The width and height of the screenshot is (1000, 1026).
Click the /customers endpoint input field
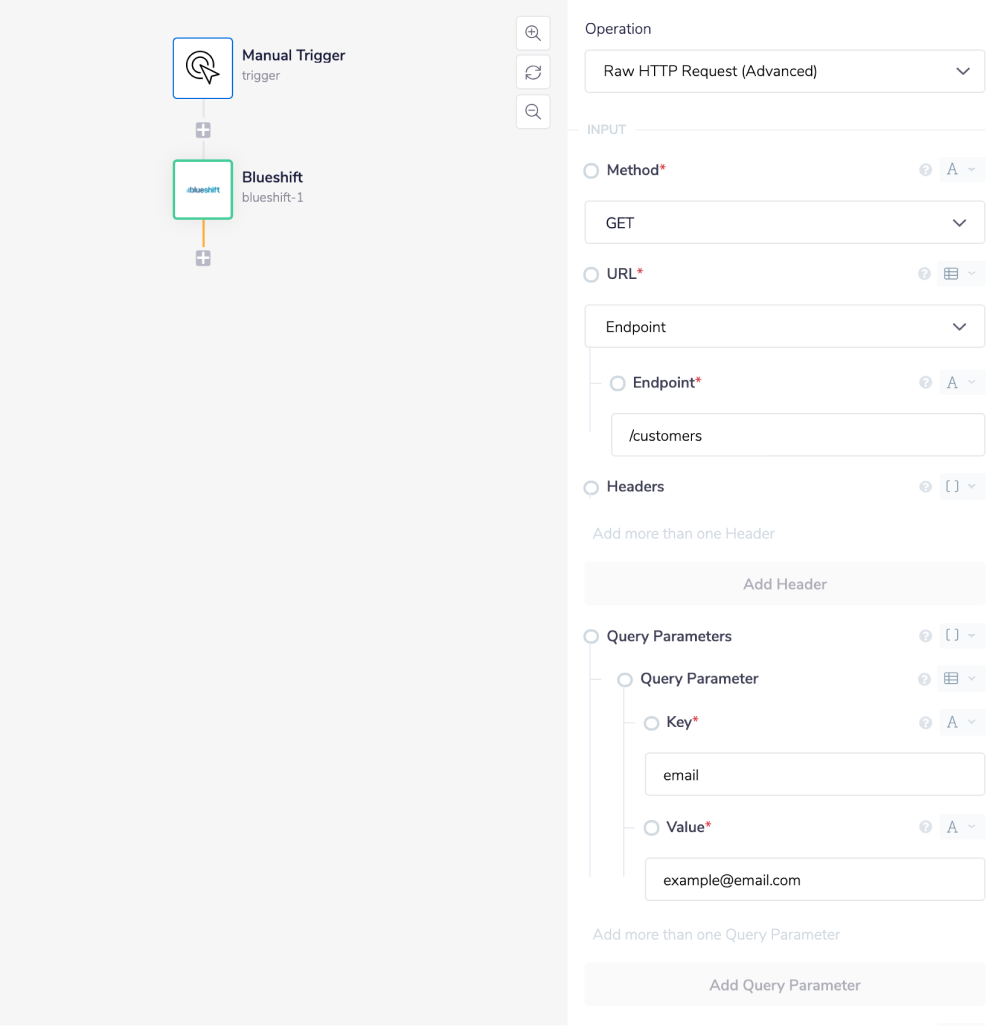coord(797,436)
